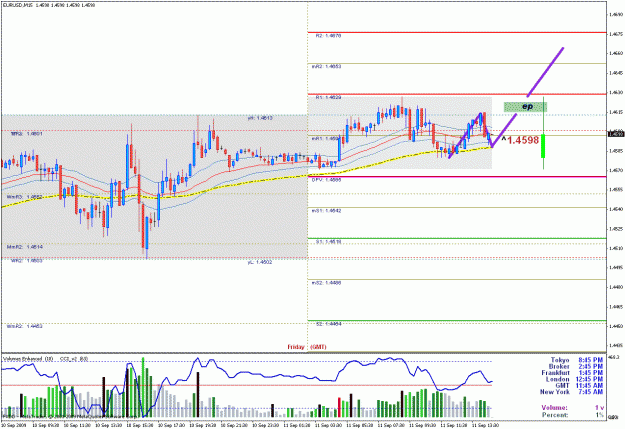Click the New York 7:45 AM clock row
Image resolution: width=625 pixels, height=429 pixels.
pos(571,392)
